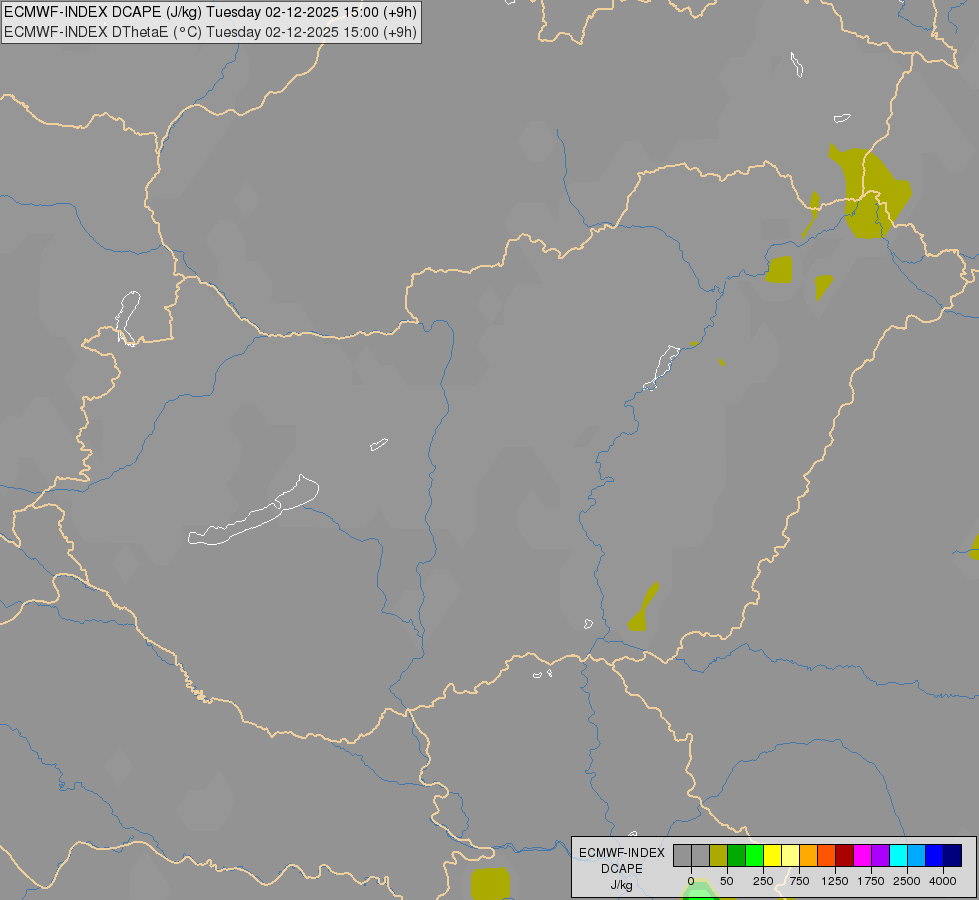This screenshot has width=979, height=900.
Task: Click the legend tick value '750'
Action: pyautogui.click(x=799, y=881)
